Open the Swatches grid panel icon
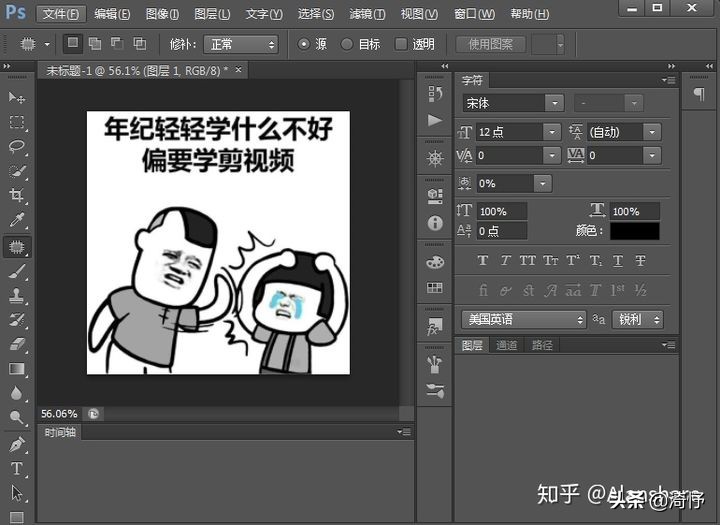Image resolution: width=720 pixels, height=525 pixels. [434, 288]
